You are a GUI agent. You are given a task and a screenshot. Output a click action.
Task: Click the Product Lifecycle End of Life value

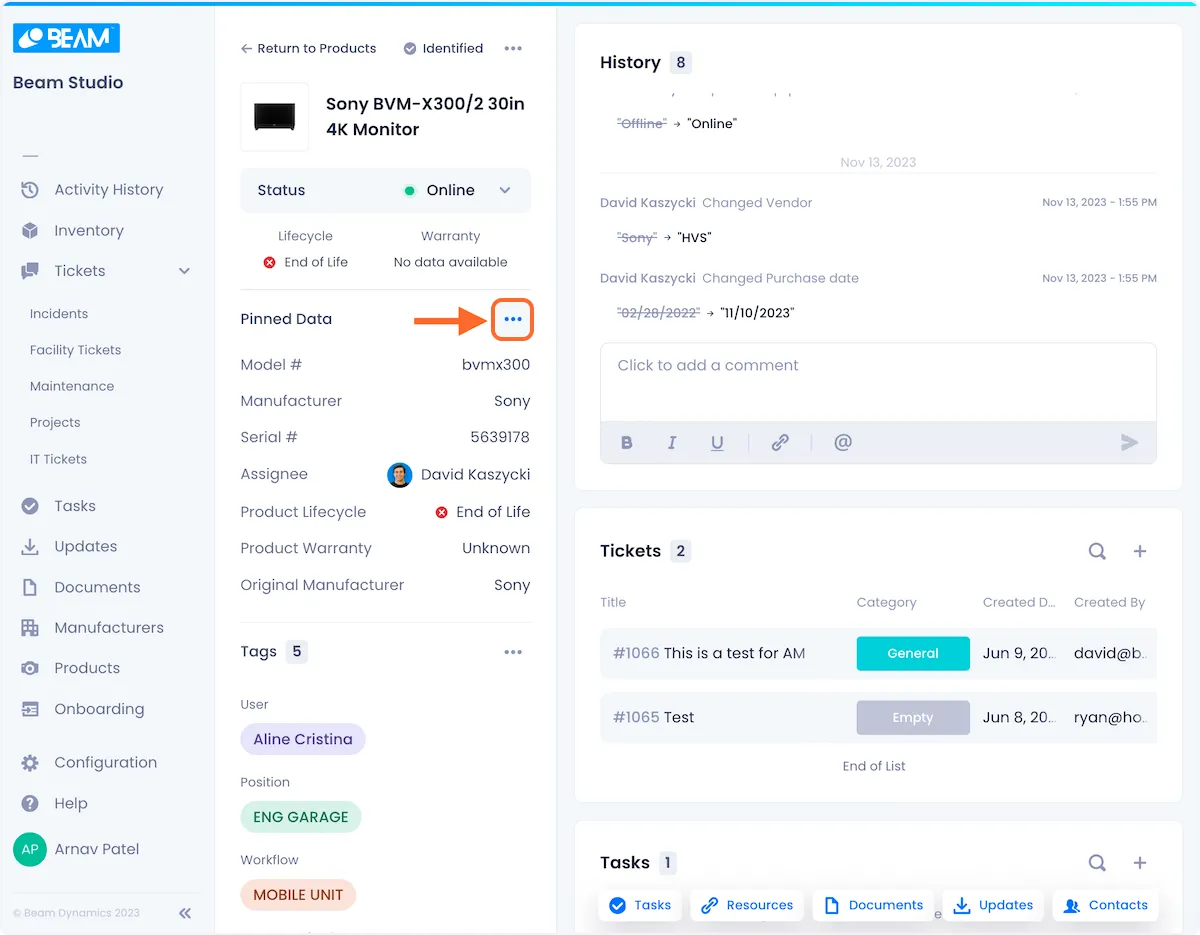483,512
